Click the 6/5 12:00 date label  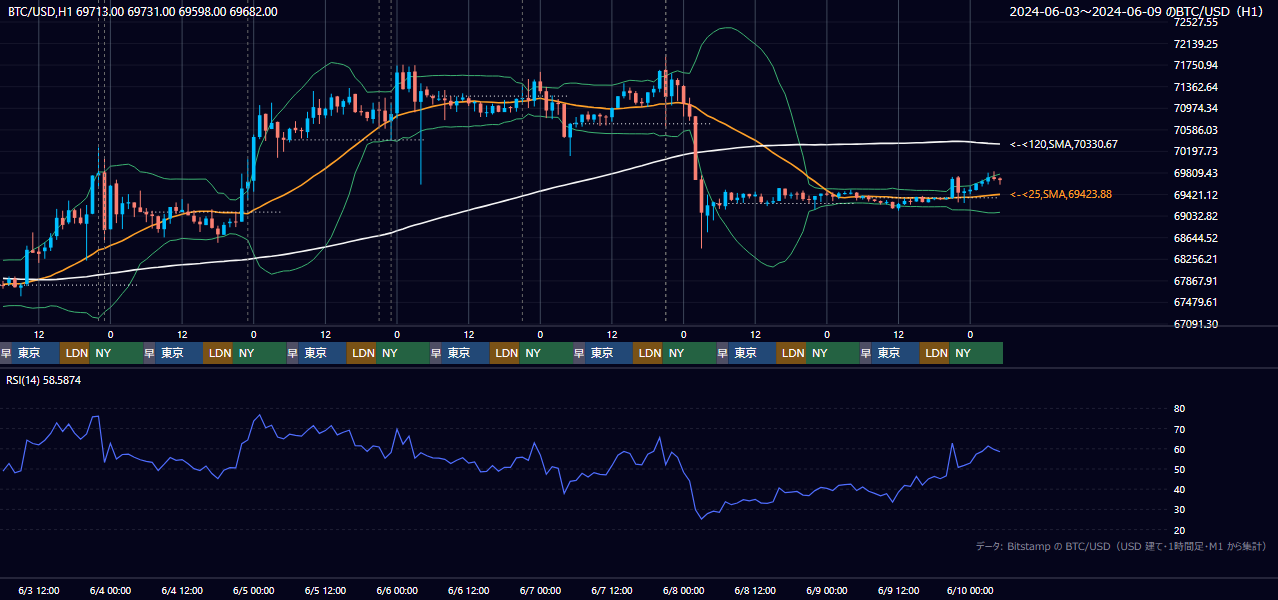pyautogui.click(x=326, y=590)
